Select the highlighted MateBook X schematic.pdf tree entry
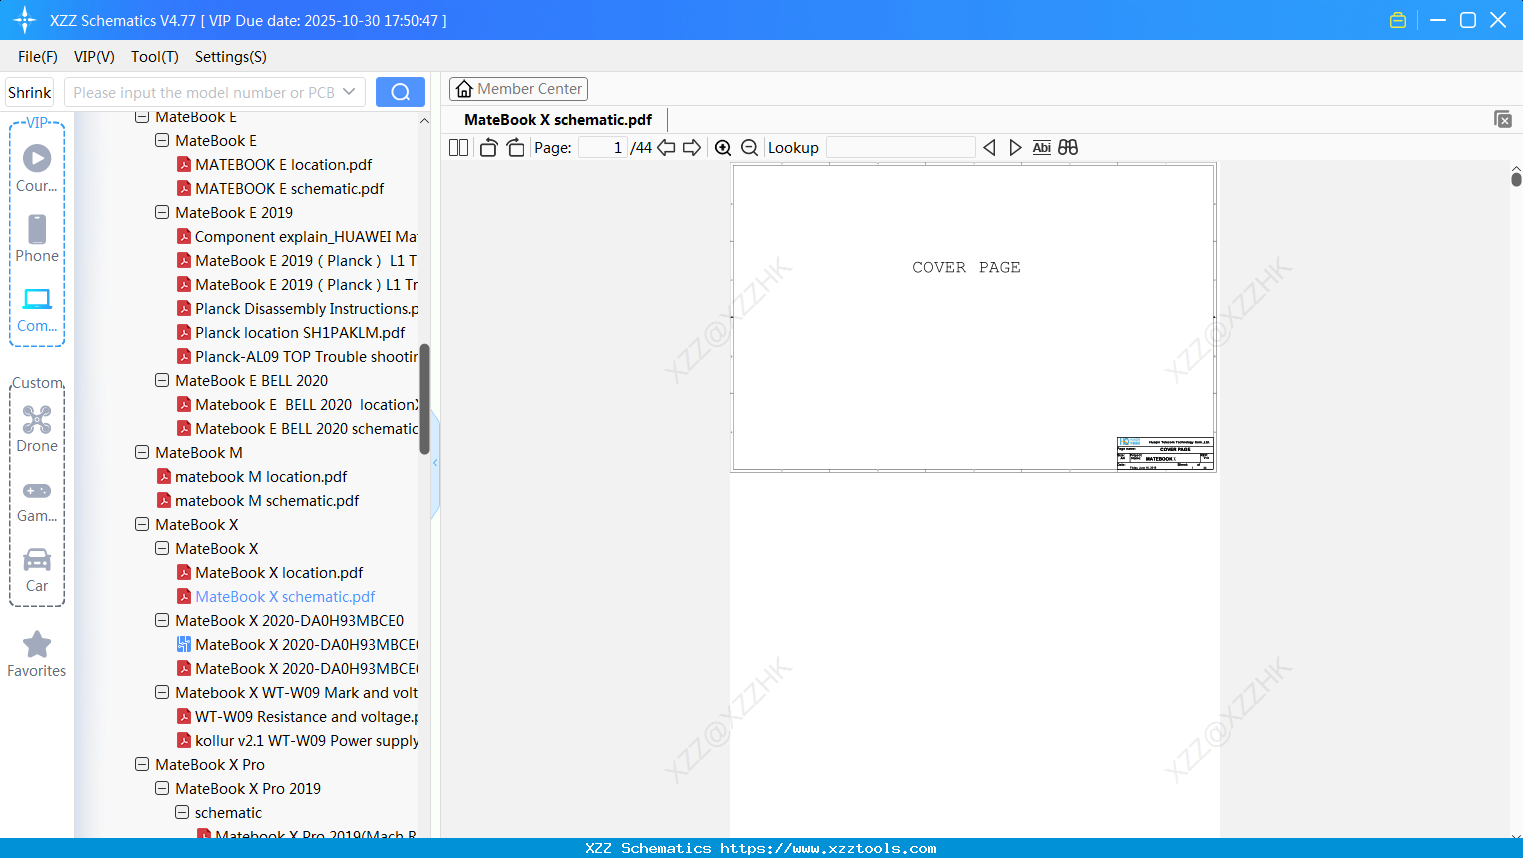The width and height of the screenshot is (1523, 858). click(x=285, y=596)
